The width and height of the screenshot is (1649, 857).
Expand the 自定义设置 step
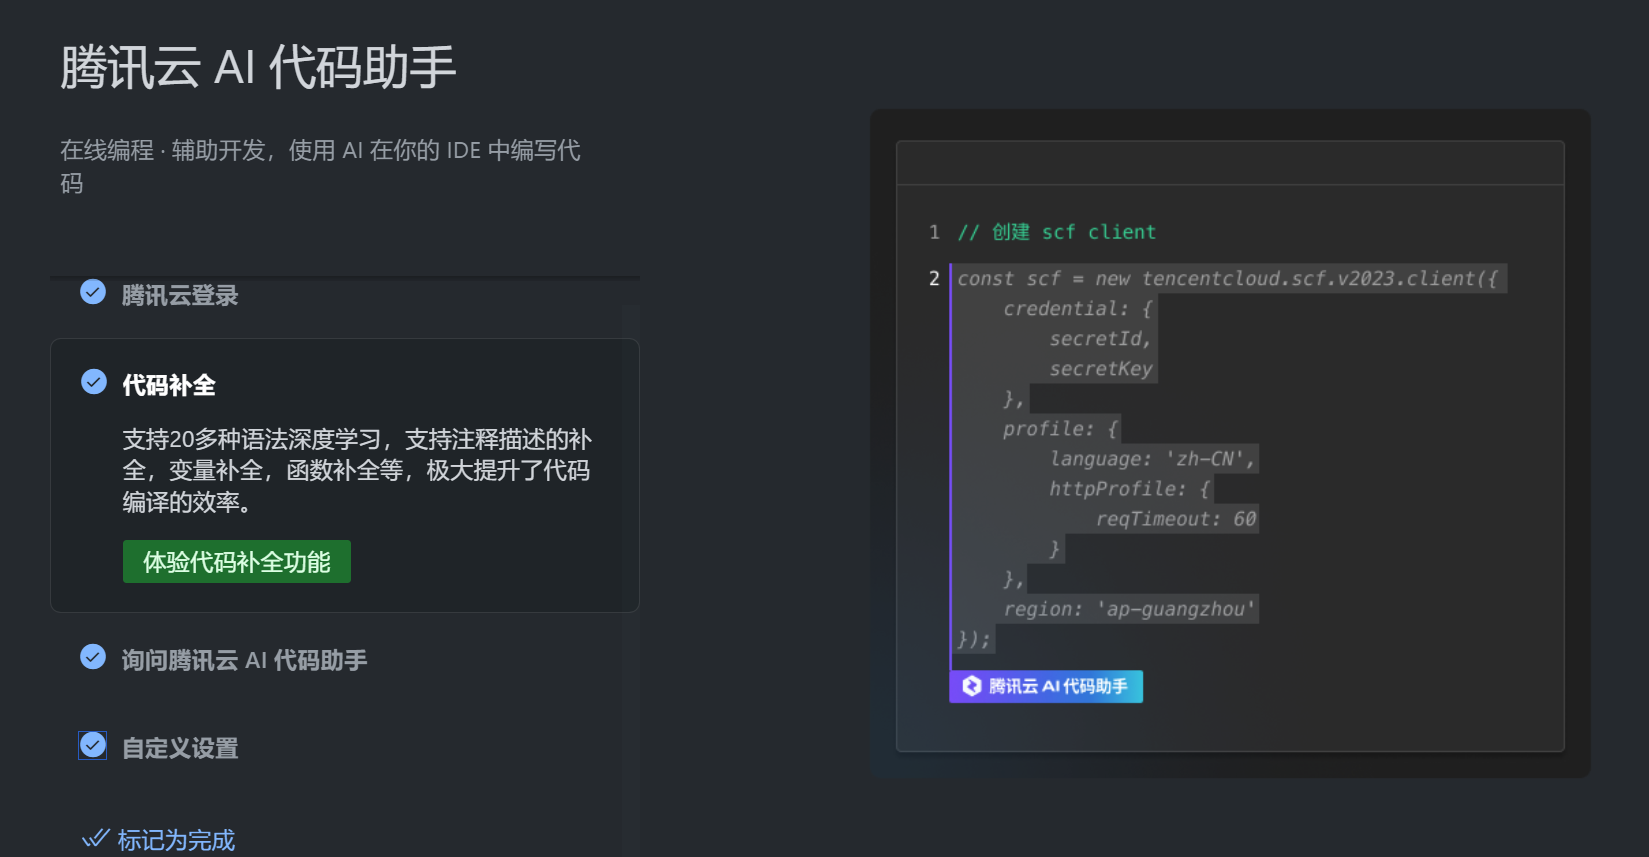click(180, 748)
